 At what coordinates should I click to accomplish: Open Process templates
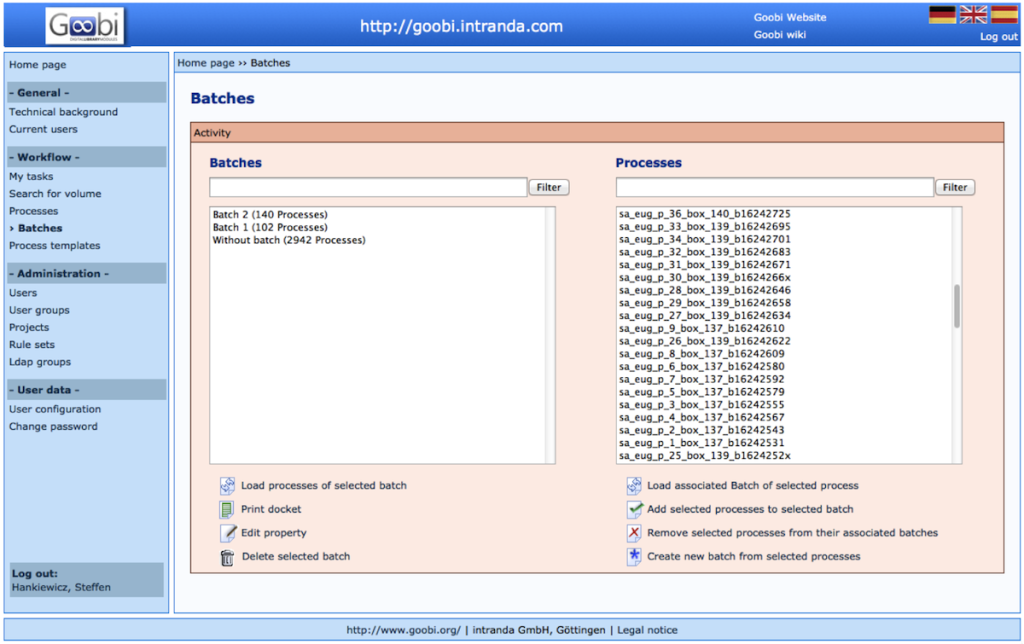click(x=54, y=246)
